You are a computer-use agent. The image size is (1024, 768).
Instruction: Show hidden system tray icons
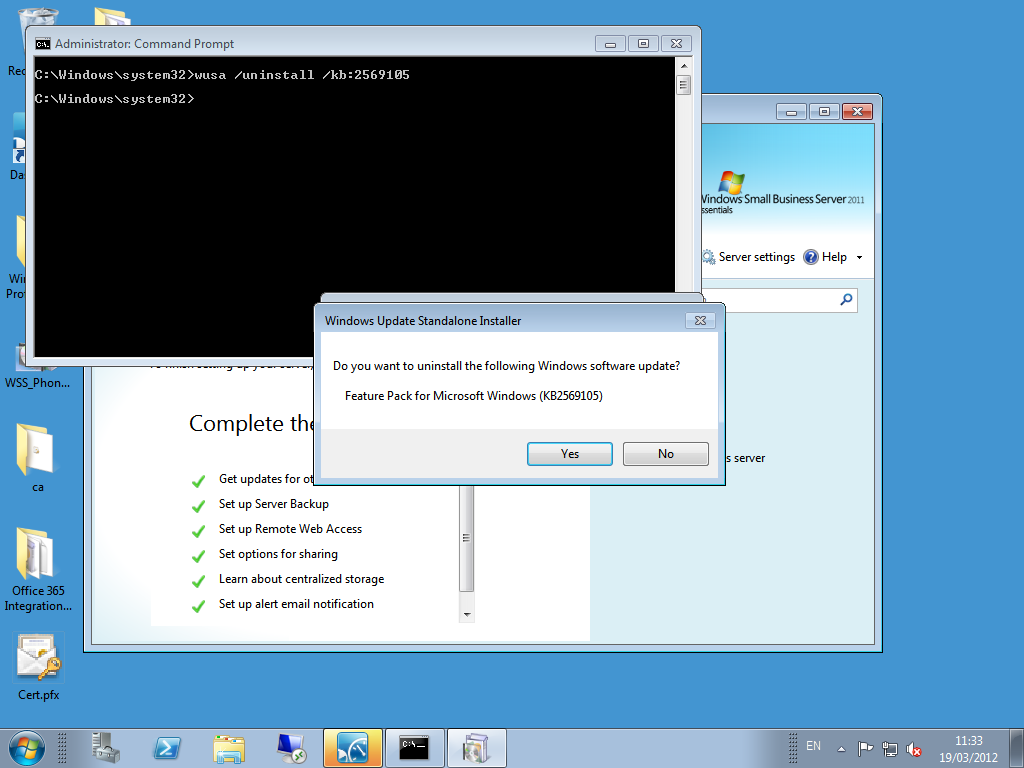tap(841, 748)
